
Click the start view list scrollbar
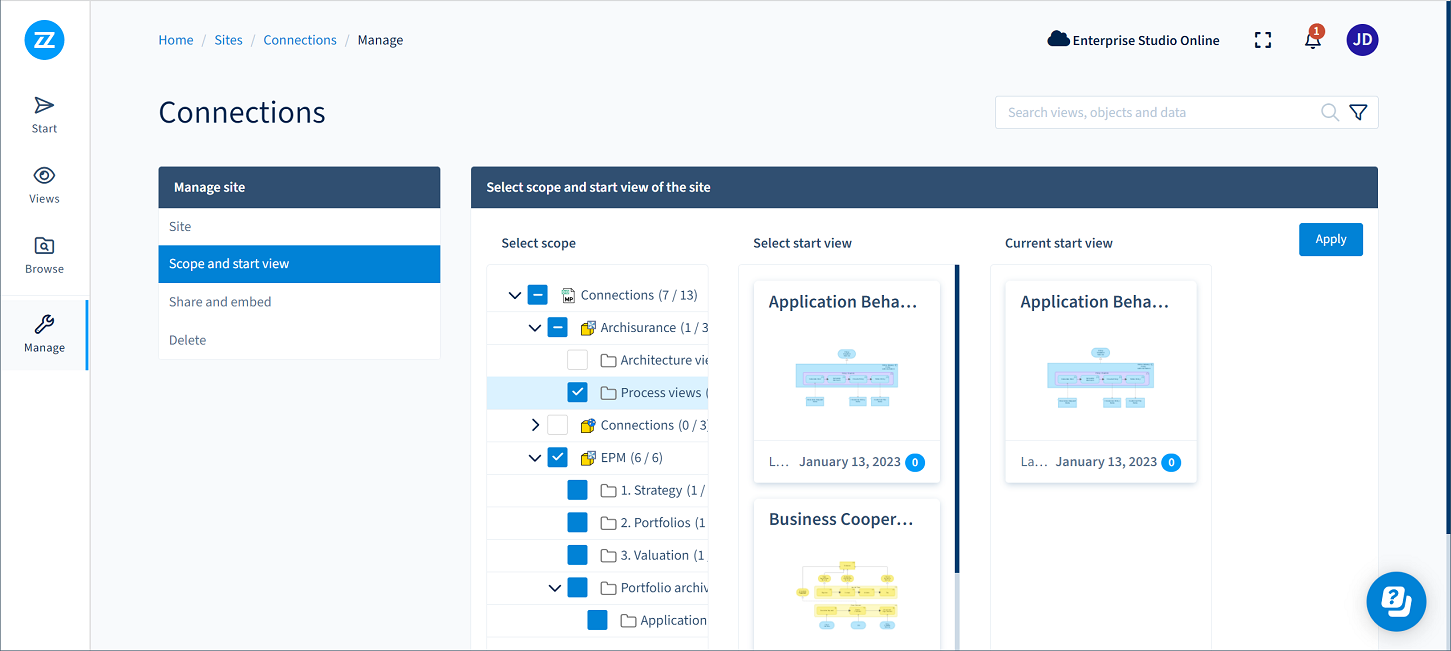point(957,420)
